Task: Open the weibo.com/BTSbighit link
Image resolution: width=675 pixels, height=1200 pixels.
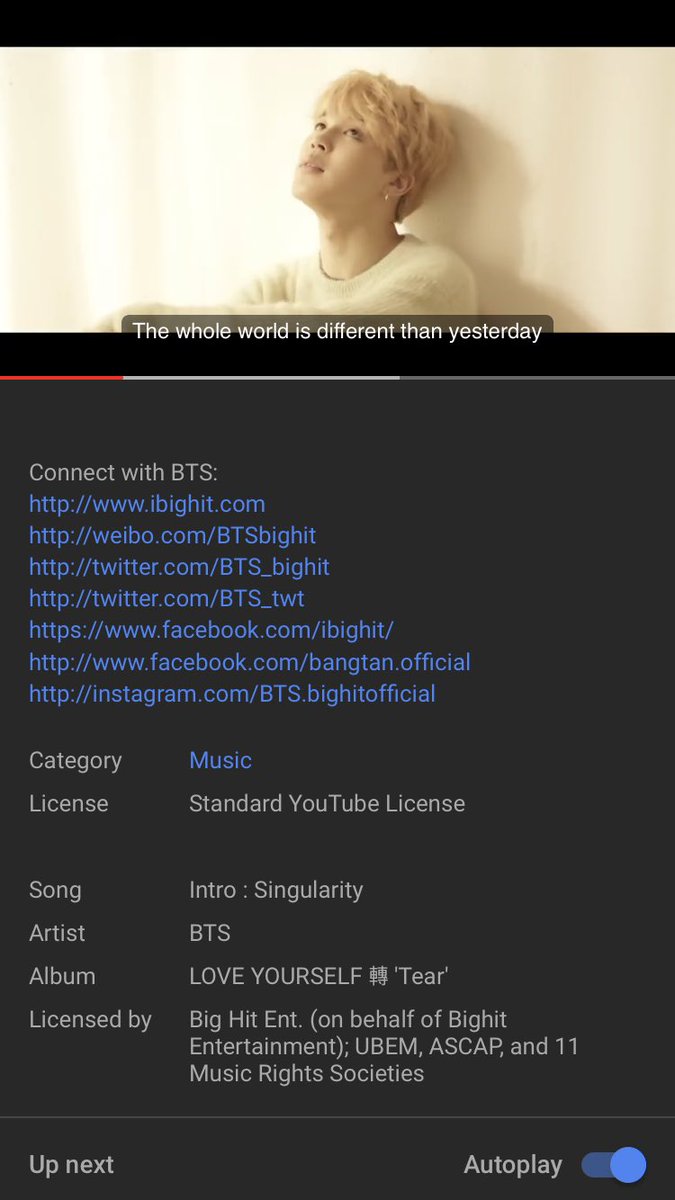Action: coord(173,536)
